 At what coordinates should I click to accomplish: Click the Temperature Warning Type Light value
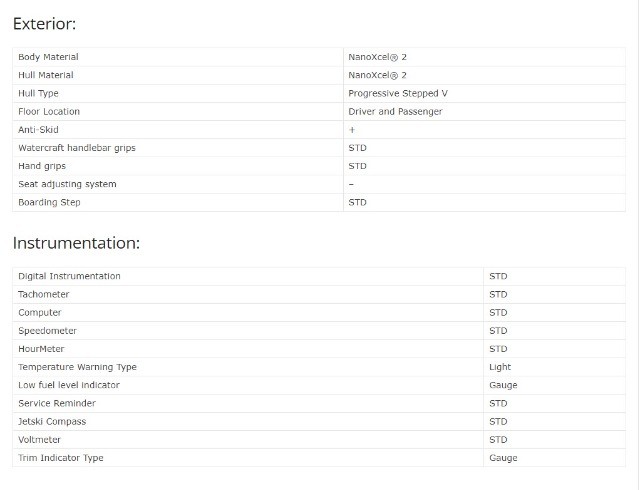click(500, 367)
